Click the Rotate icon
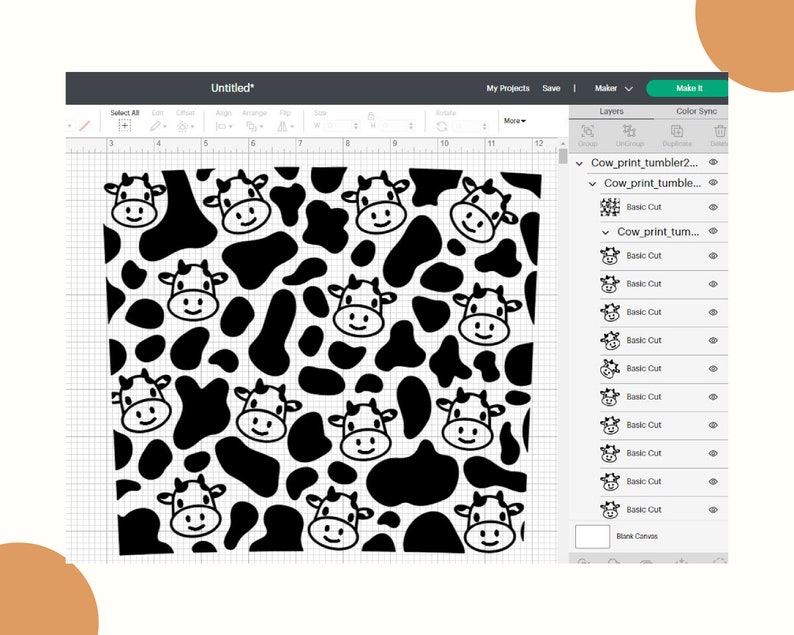The image size is (794, 635). pyautogui.click(x=442, y=126)
